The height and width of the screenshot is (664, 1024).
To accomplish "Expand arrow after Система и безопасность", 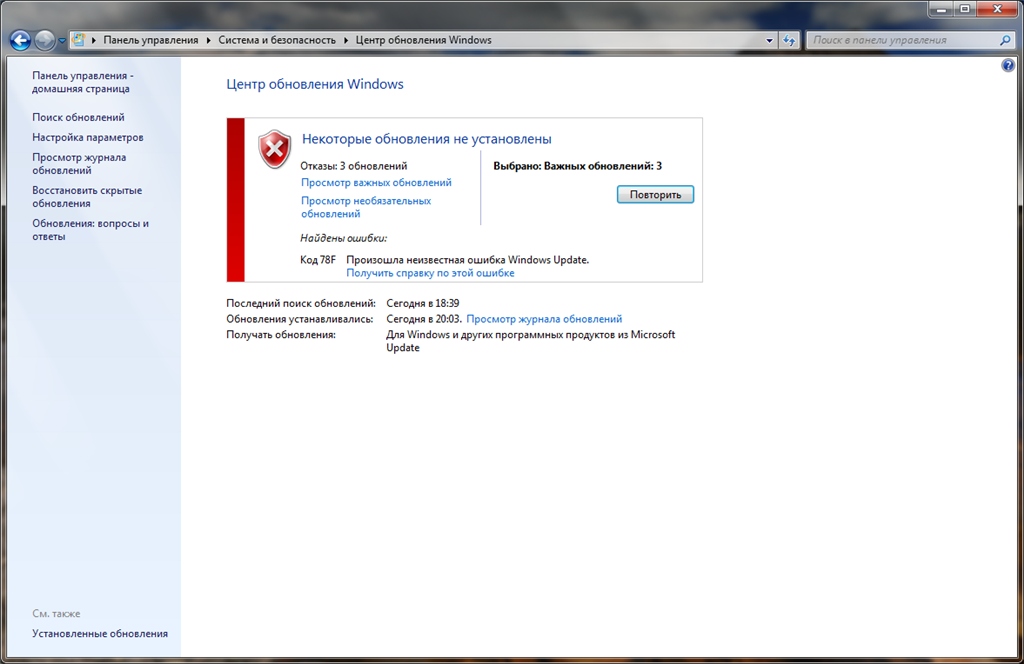I will pos(346,40).
